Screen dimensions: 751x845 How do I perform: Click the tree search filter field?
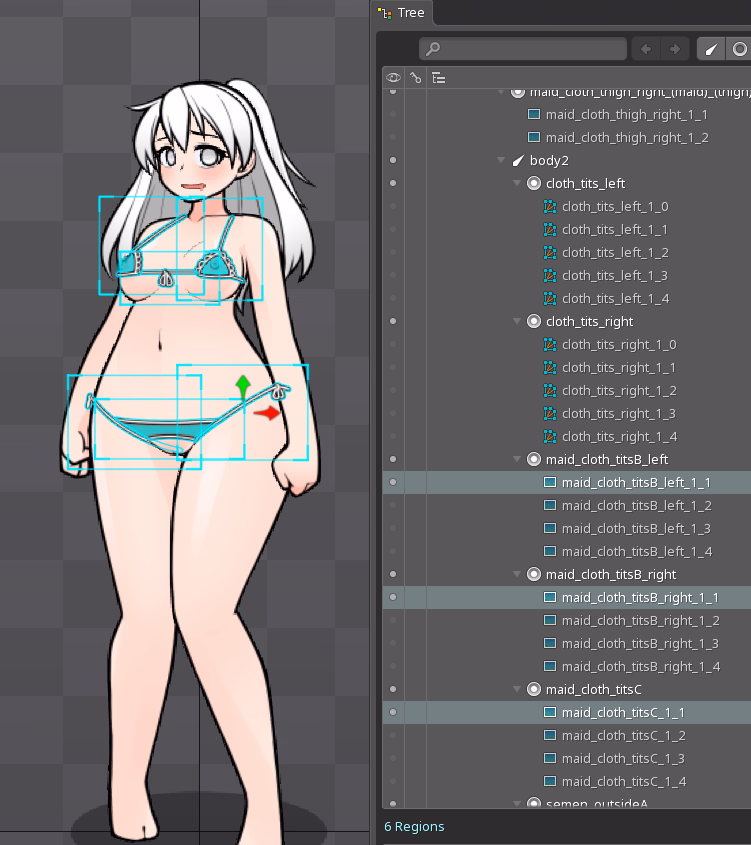[x=523, y=48]
